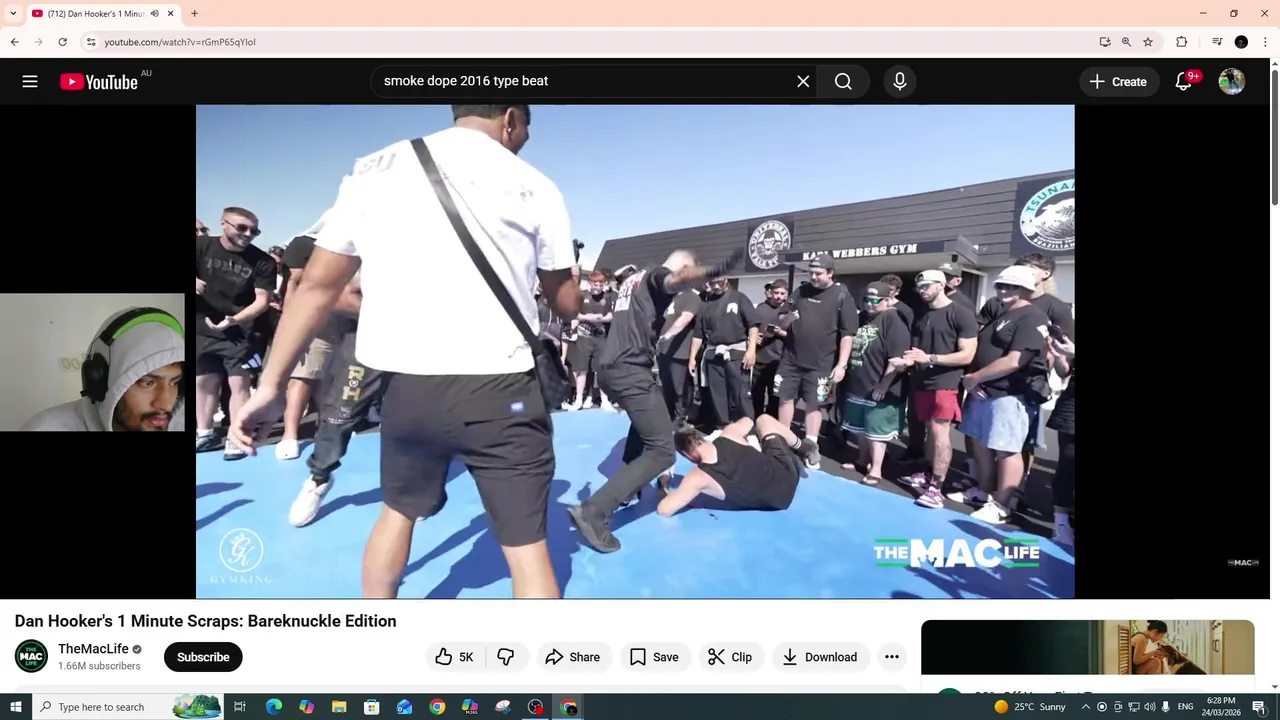Switch to the Dan Hooker's 1 Minute tab

click(x=96, y=14)
